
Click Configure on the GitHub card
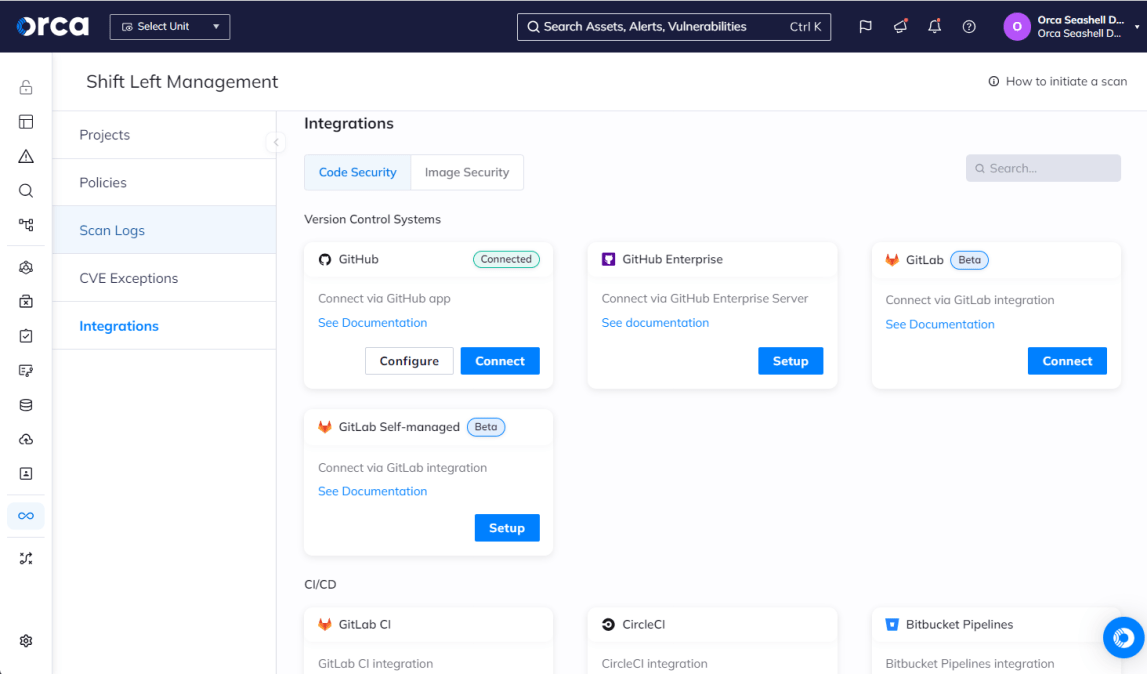[x=409, y=361]
